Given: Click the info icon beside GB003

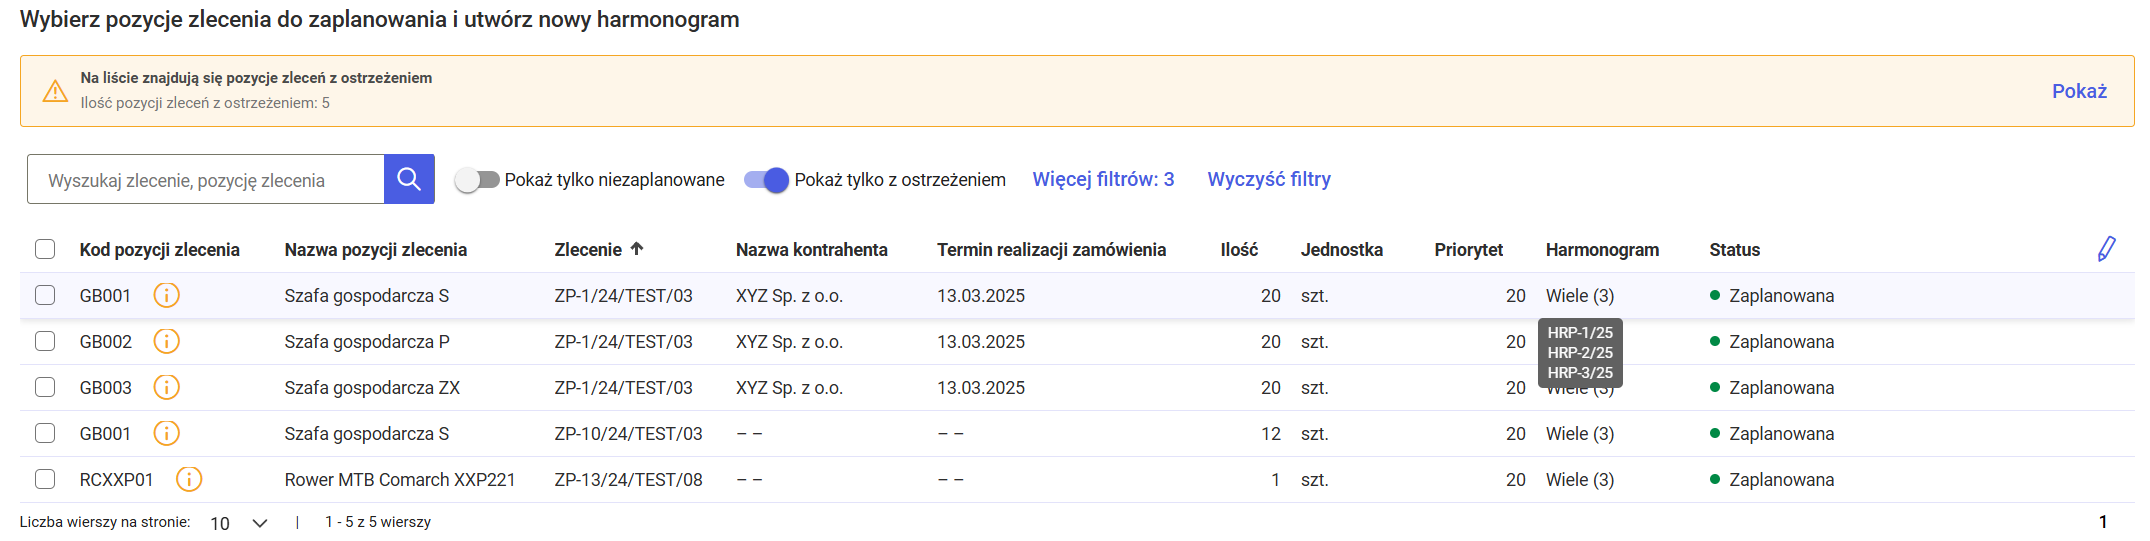Looking at the screenshot, I should click(166, 388).
